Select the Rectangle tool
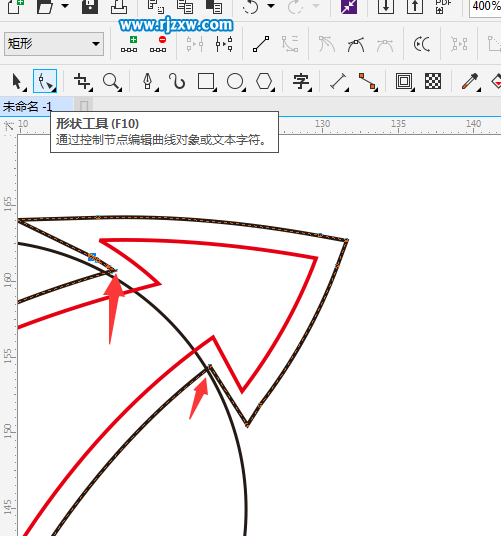The image size is (501, 536). 207,81
